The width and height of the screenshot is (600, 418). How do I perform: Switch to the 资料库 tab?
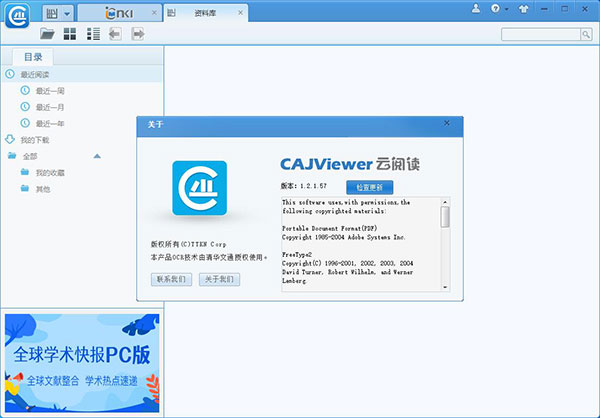tap(205, 13)
